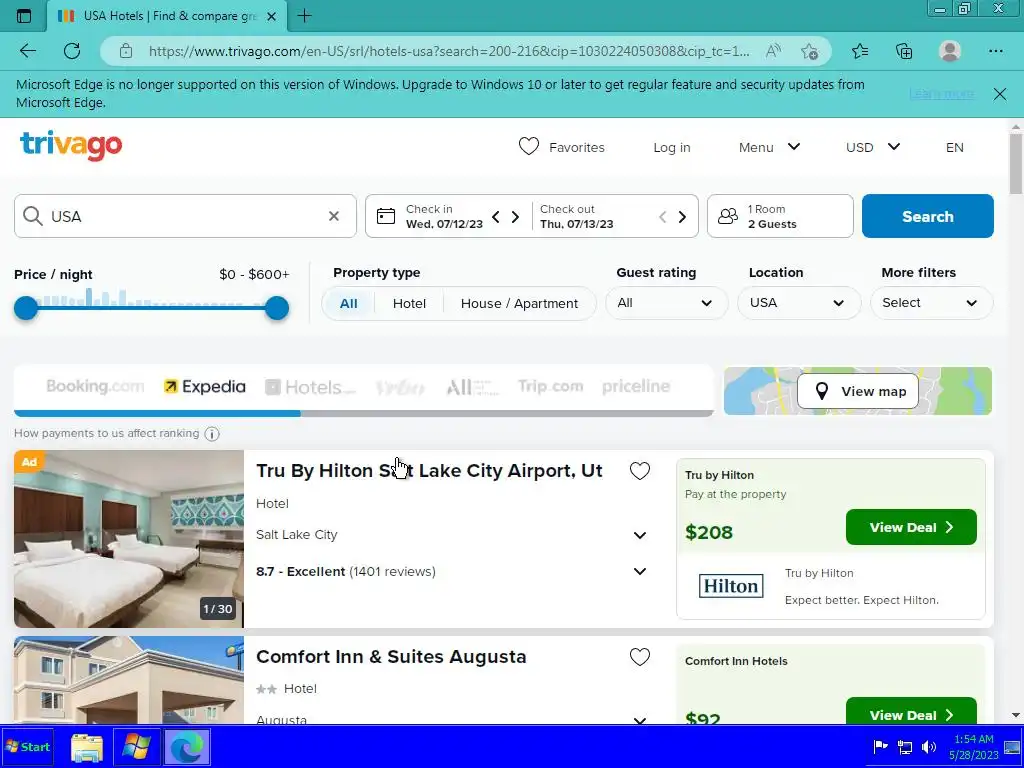Click the ranking info icon
The height and width of the screenshot is (768, 1024).
coord(212,434)
